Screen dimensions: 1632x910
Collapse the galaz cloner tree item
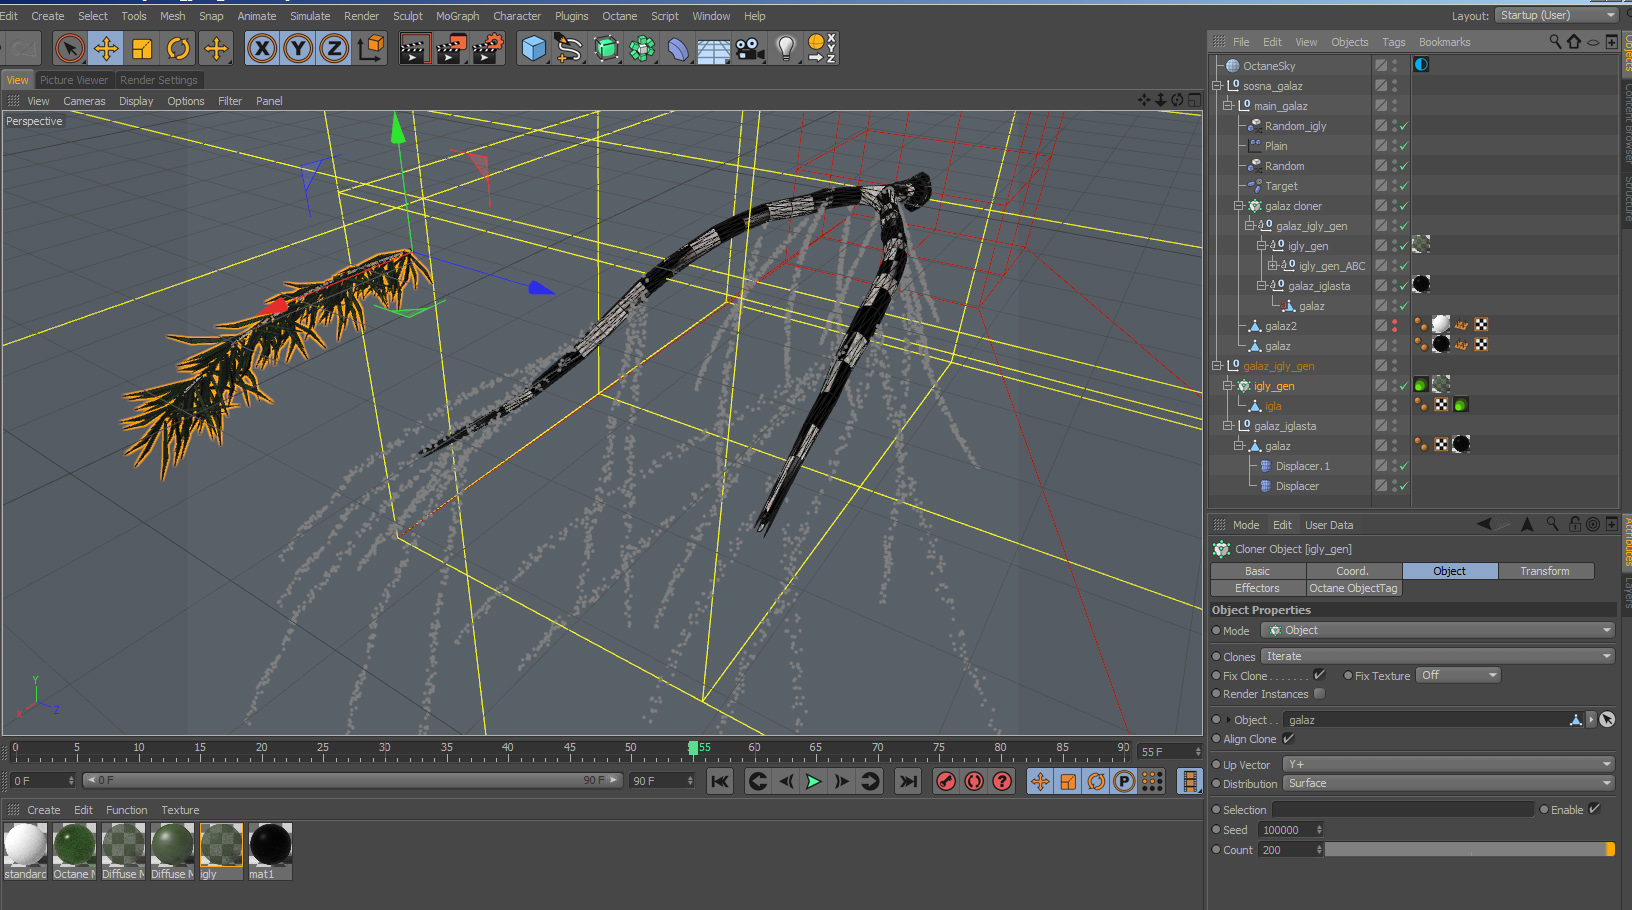pos(1239,206)
